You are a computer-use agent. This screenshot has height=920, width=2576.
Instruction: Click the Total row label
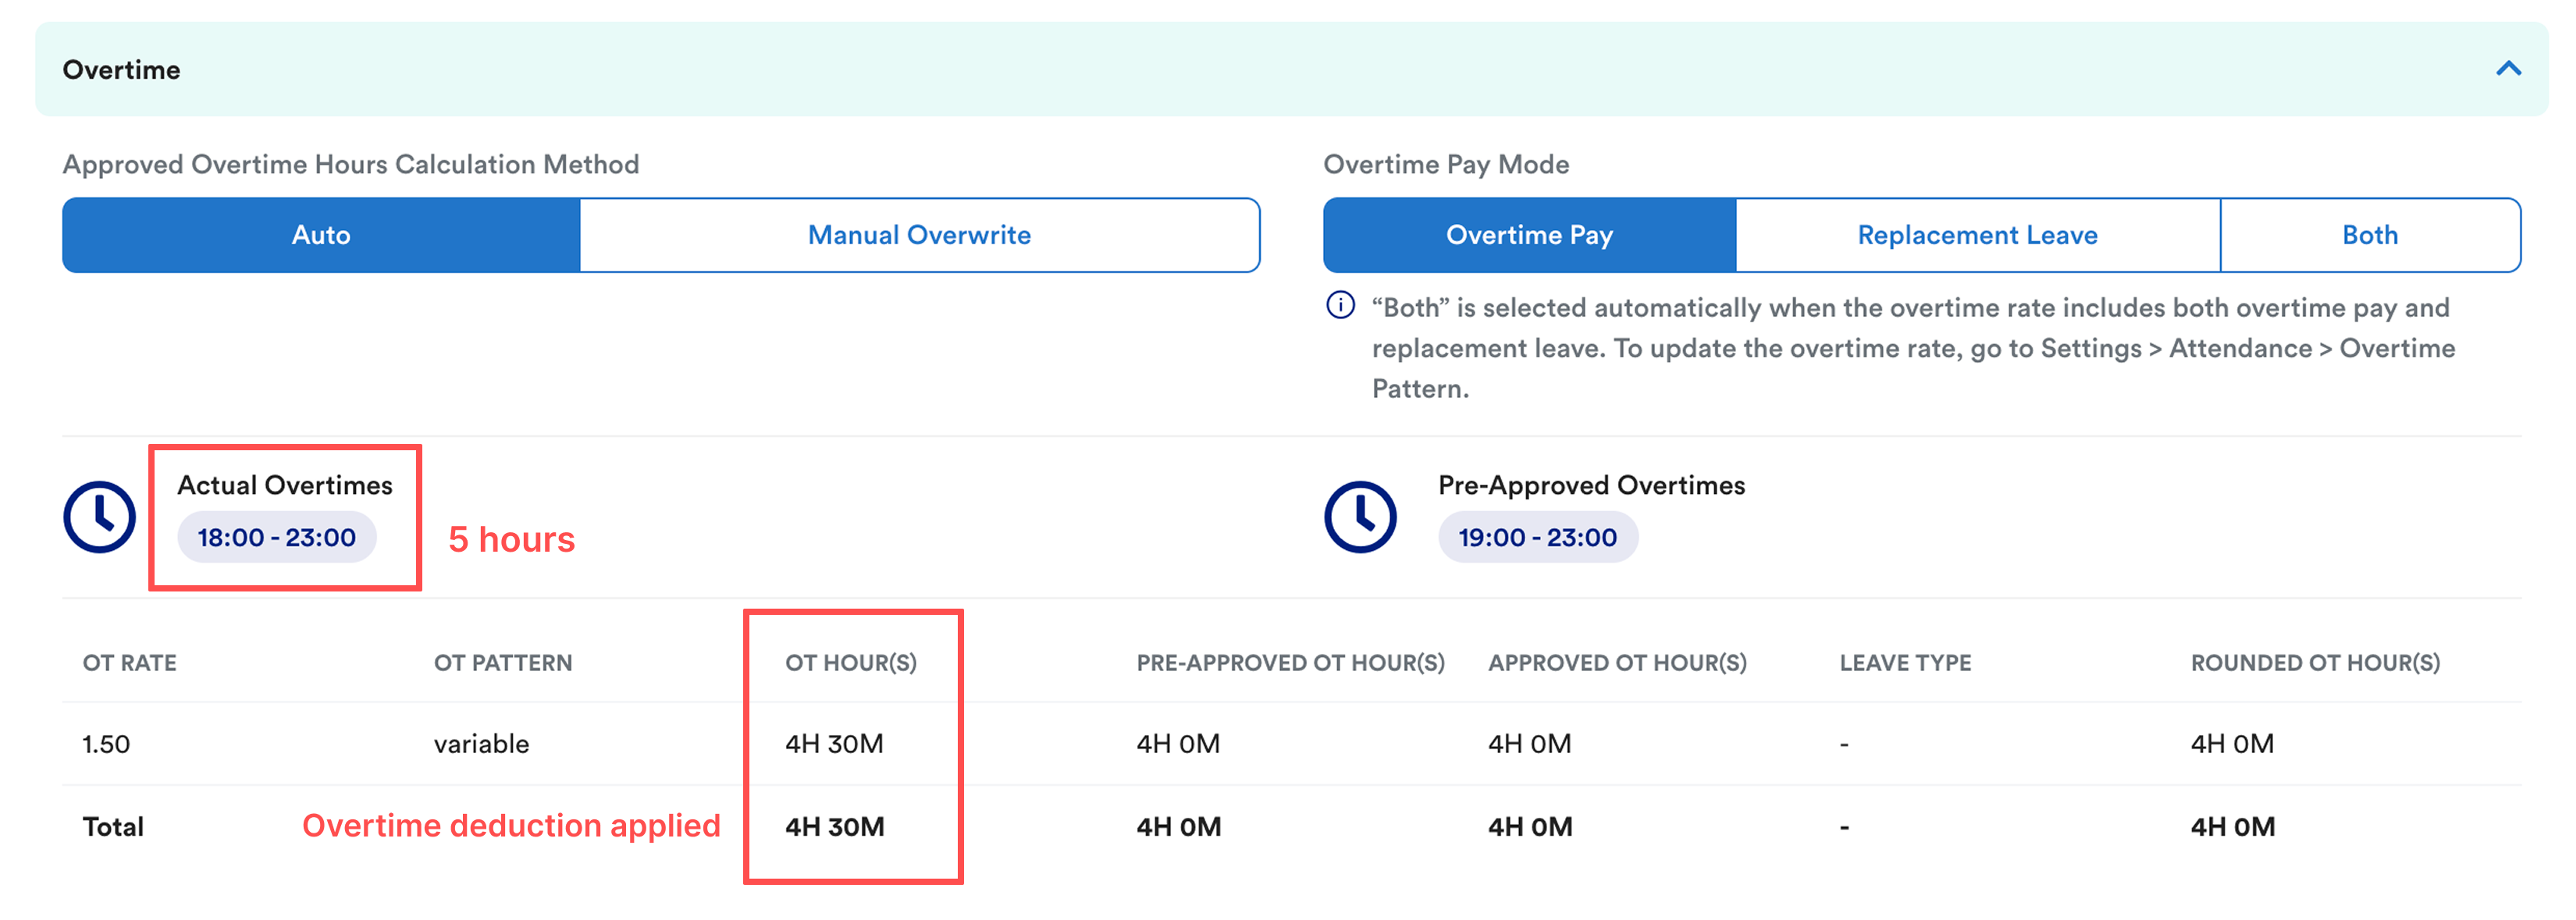(113, 827)
